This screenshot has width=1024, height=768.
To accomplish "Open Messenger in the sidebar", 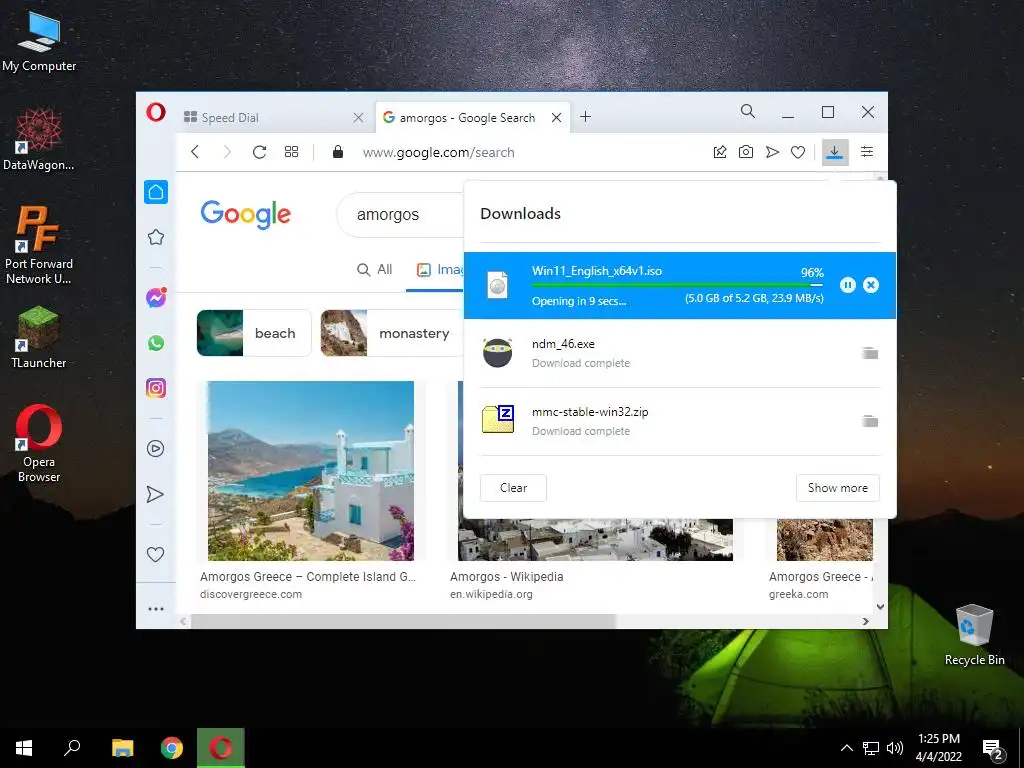I will point(156,298).
